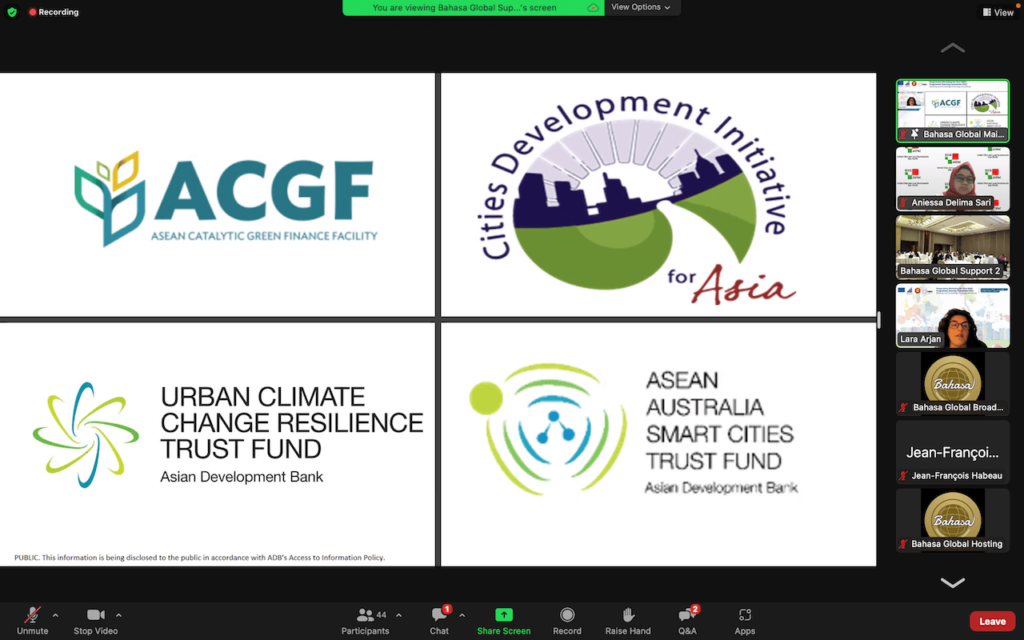Leave the meeting
The width and height of the screenshot is (1024, 640).
pyautogui.click(x=992, y=621)
